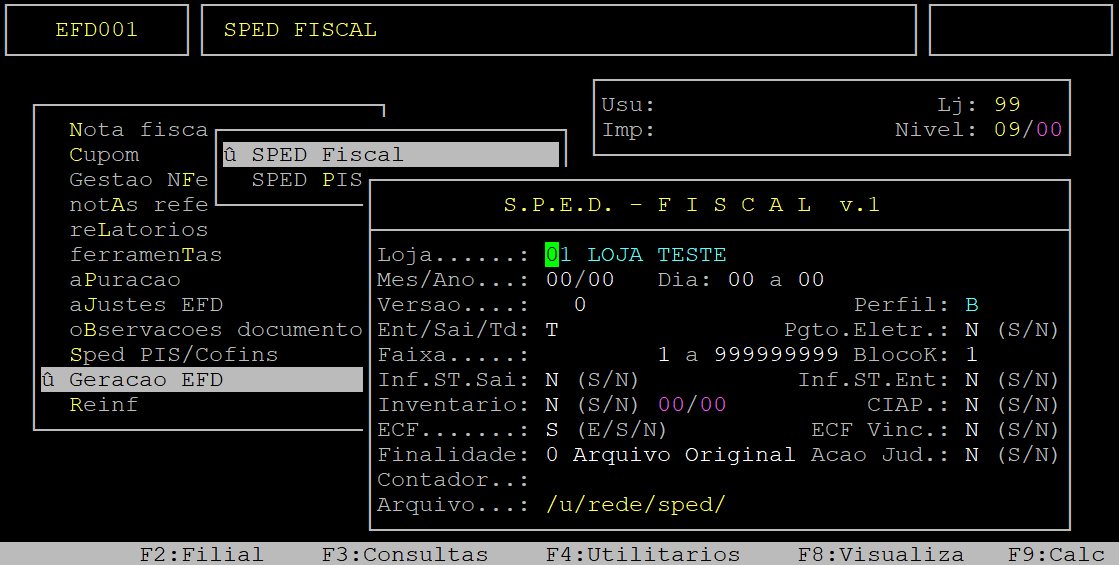
Task: Toggle Acao Jud. S/N value
Action: pyautogui.click(x=971, y=454)
